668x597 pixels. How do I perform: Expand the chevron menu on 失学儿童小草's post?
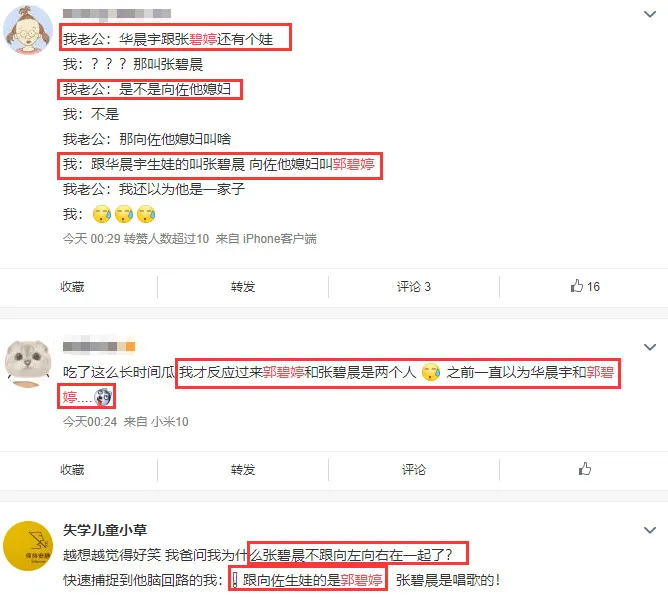click(x=650, y=530)
